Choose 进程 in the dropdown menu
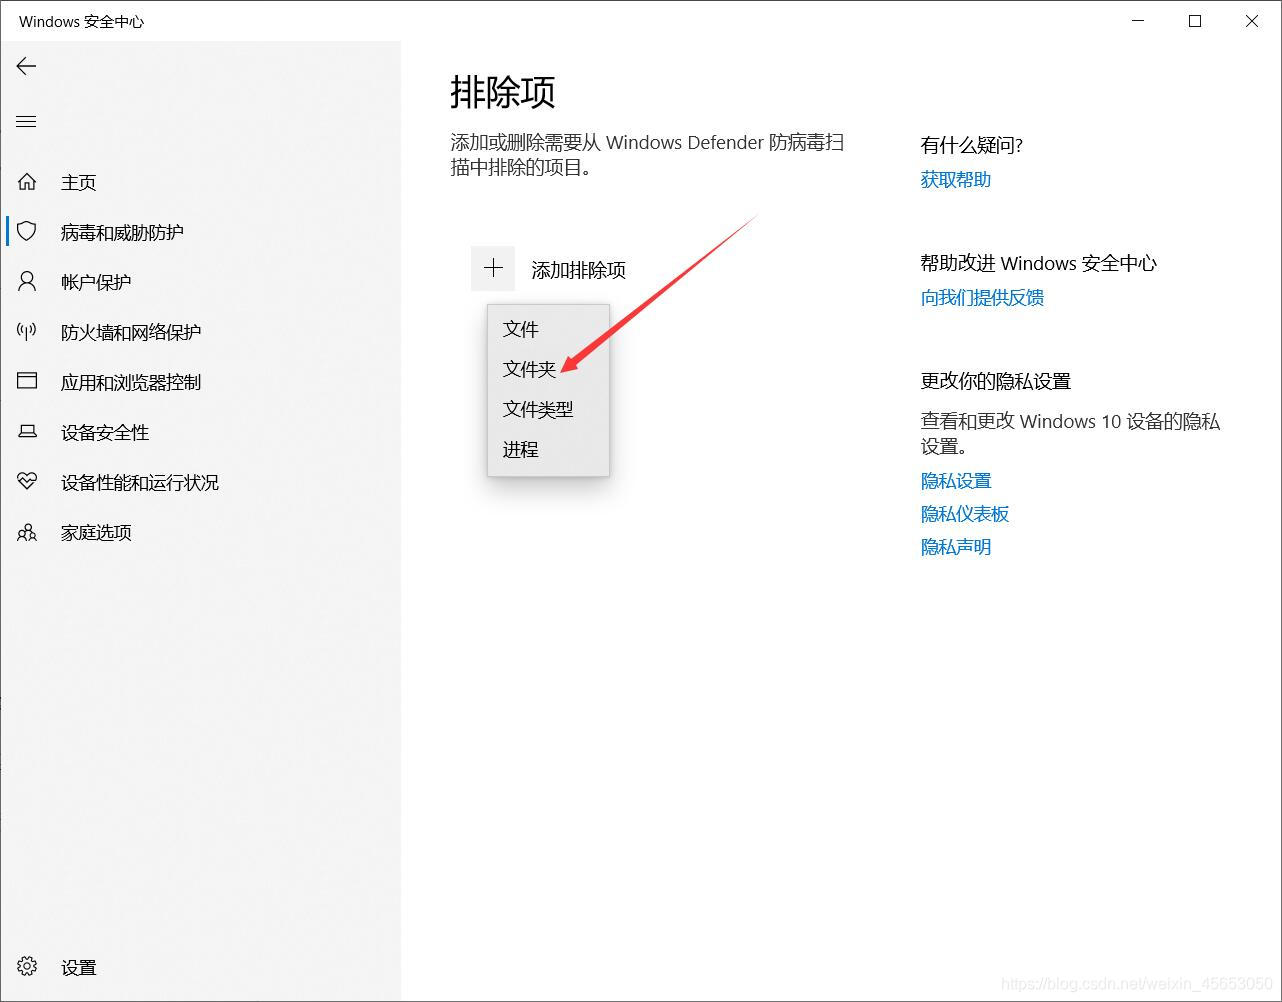This screenshot has width=1282, height=1002. [x=548, y=449]
